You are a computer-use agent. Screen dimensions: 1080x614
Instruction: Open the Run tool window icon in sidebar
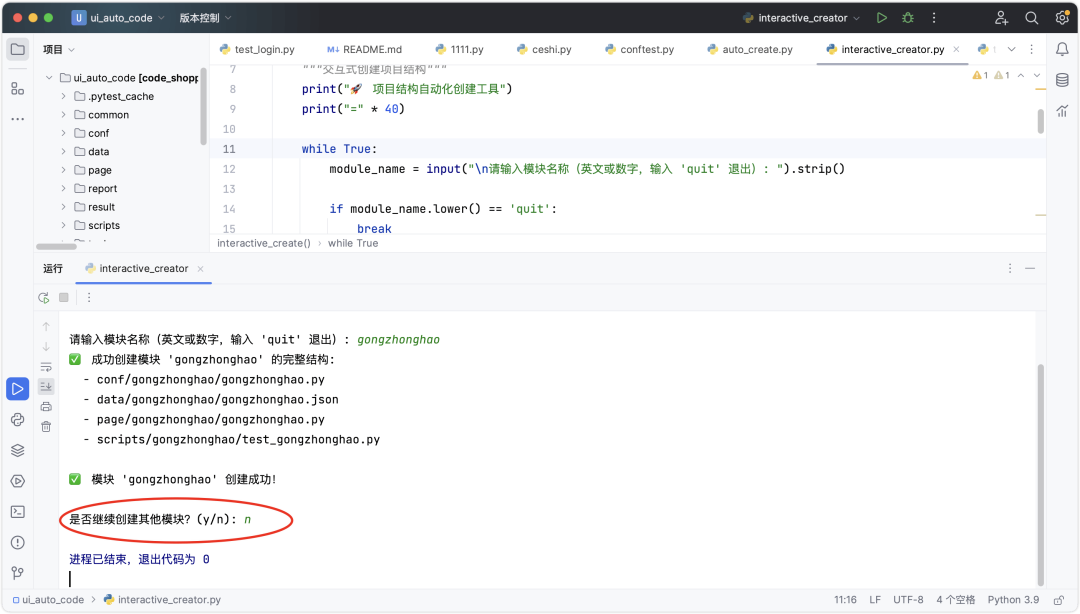click(18, 389)
